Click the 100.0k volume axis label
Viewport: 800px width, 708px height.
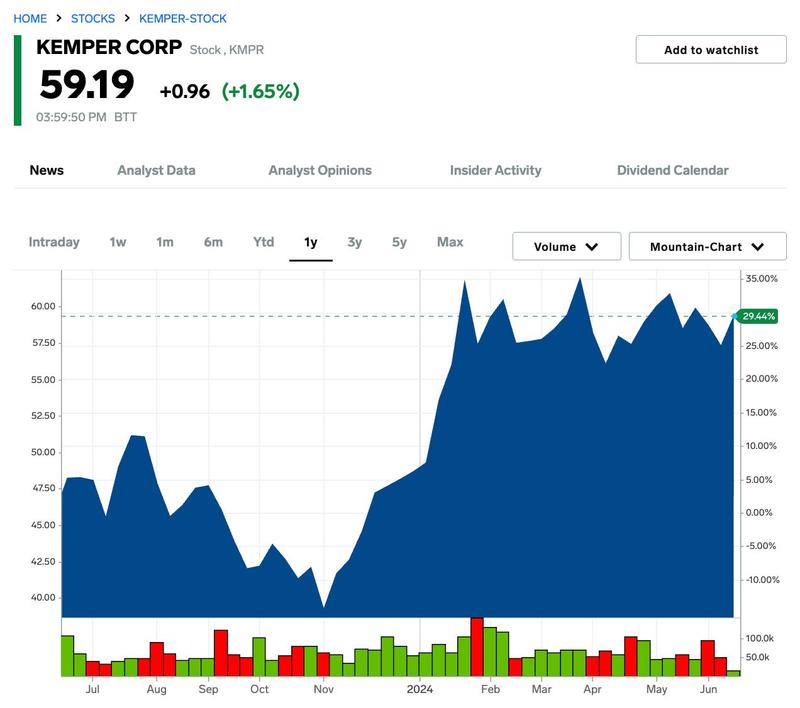tap(760, 638)
